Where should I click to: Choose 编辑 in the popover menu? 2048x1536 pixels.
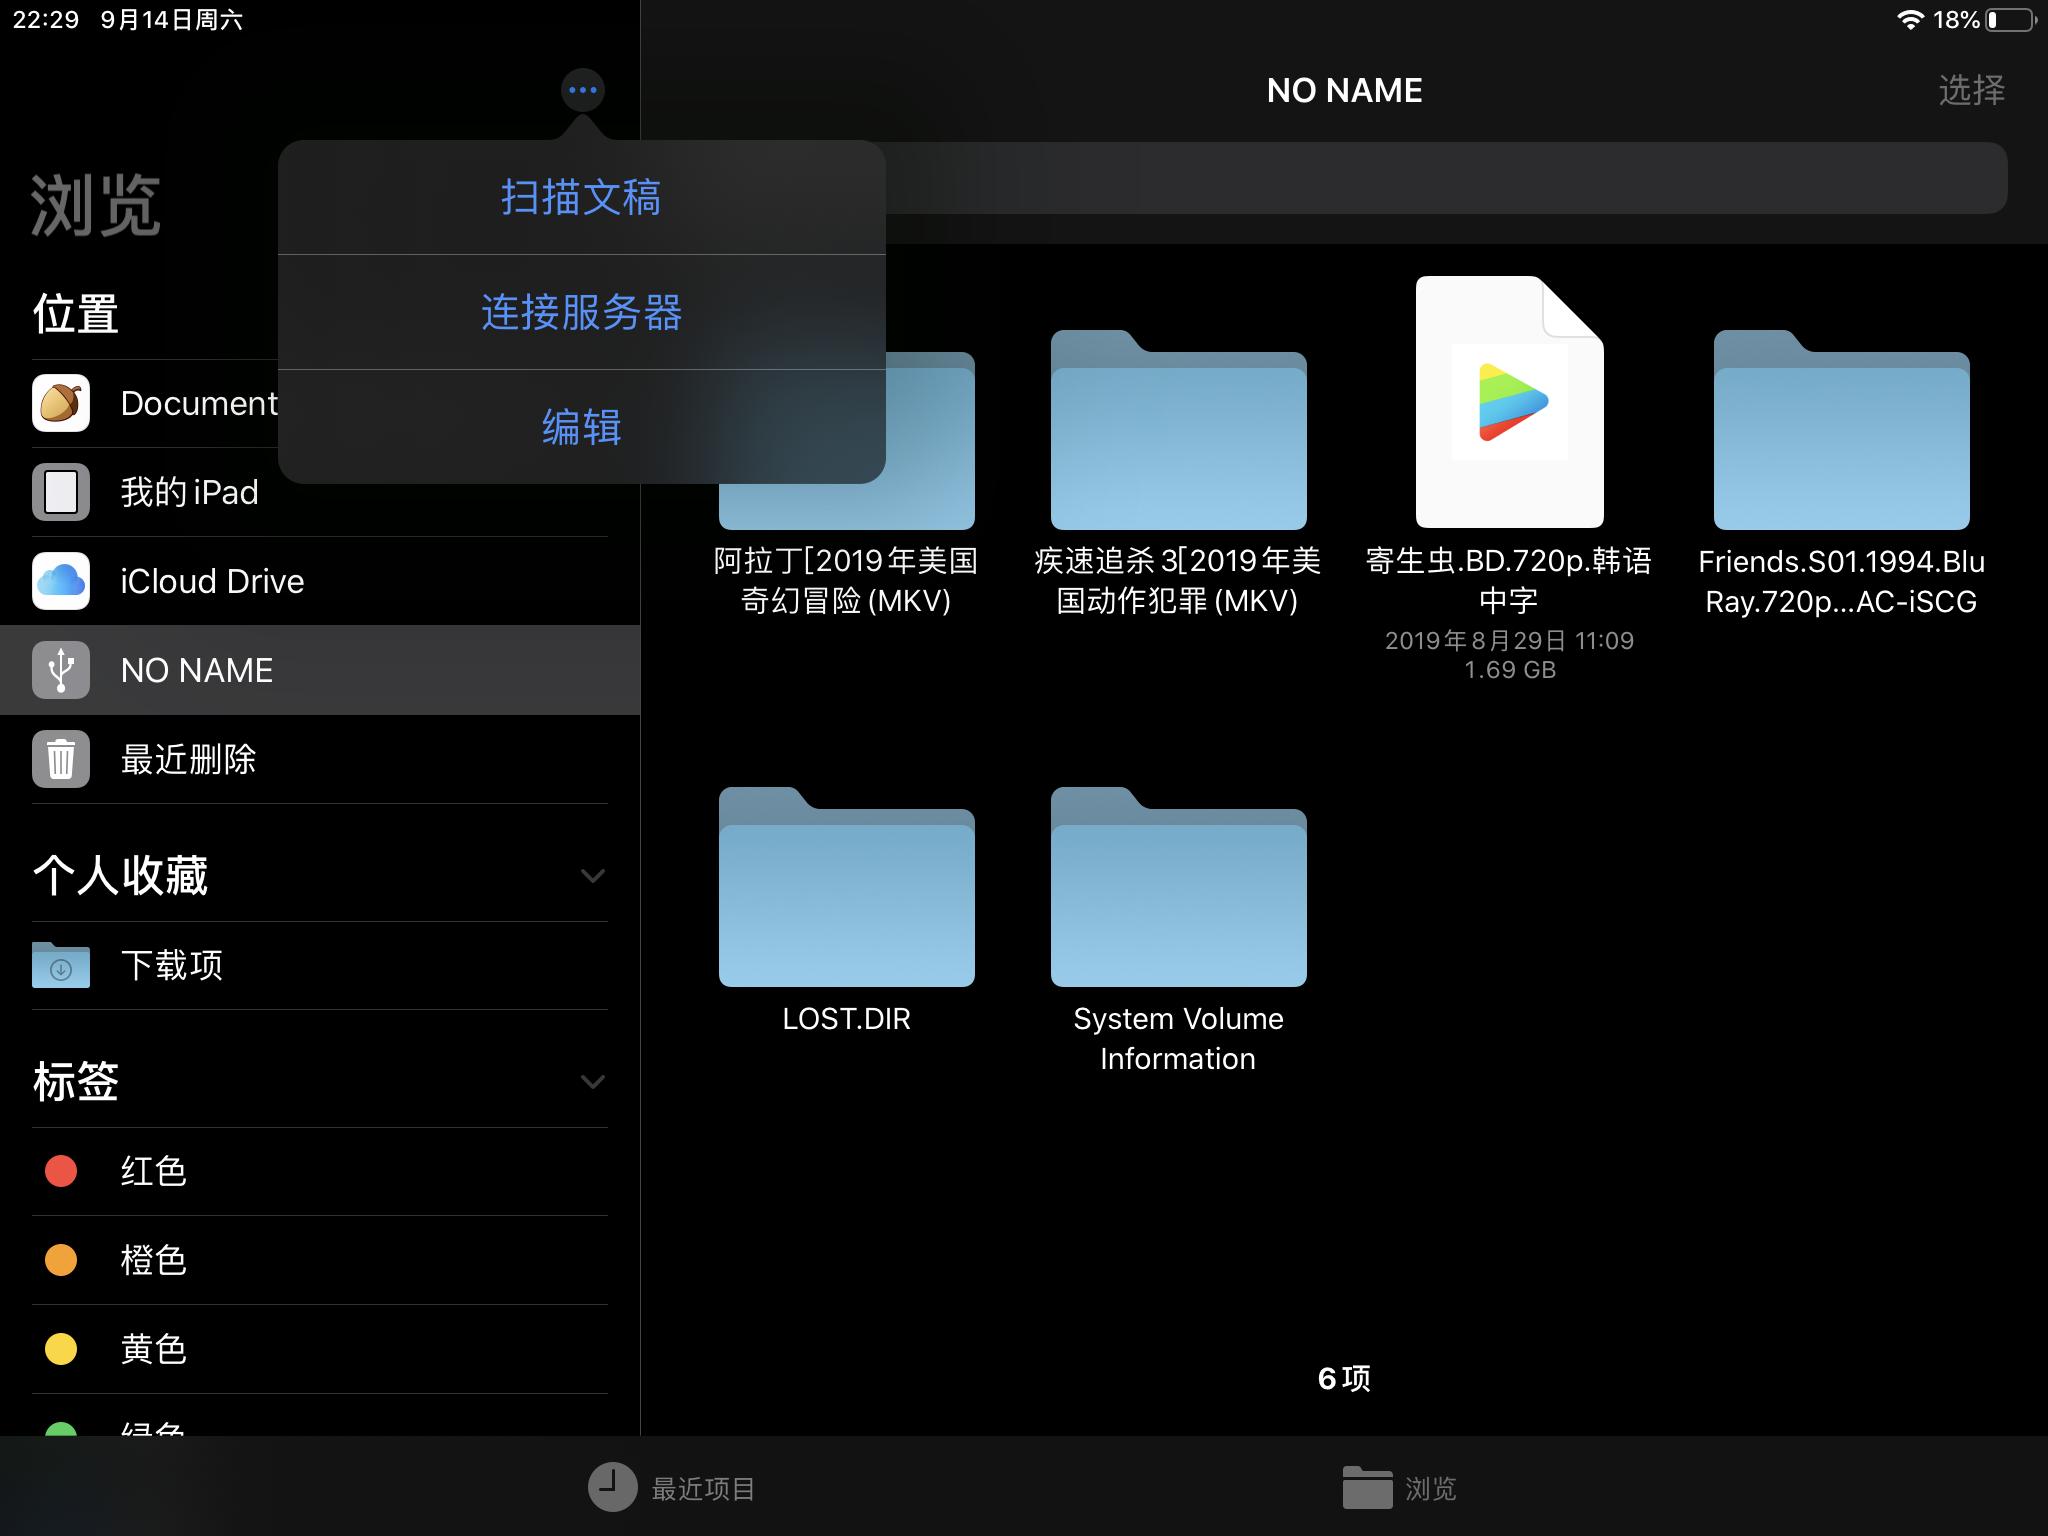(x=581, y=427)
